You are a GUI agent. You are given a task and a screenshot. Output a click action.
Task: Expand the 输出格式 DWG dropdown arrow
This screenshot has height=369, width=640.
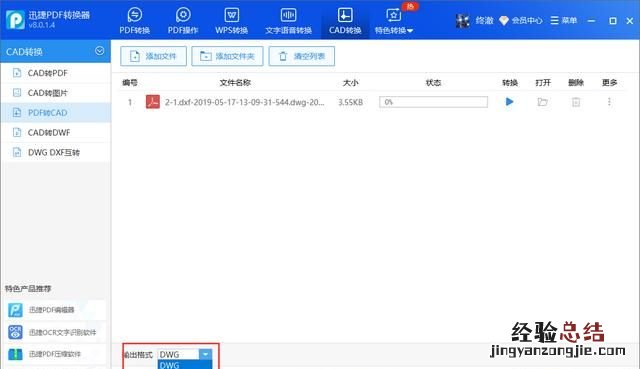205,354
